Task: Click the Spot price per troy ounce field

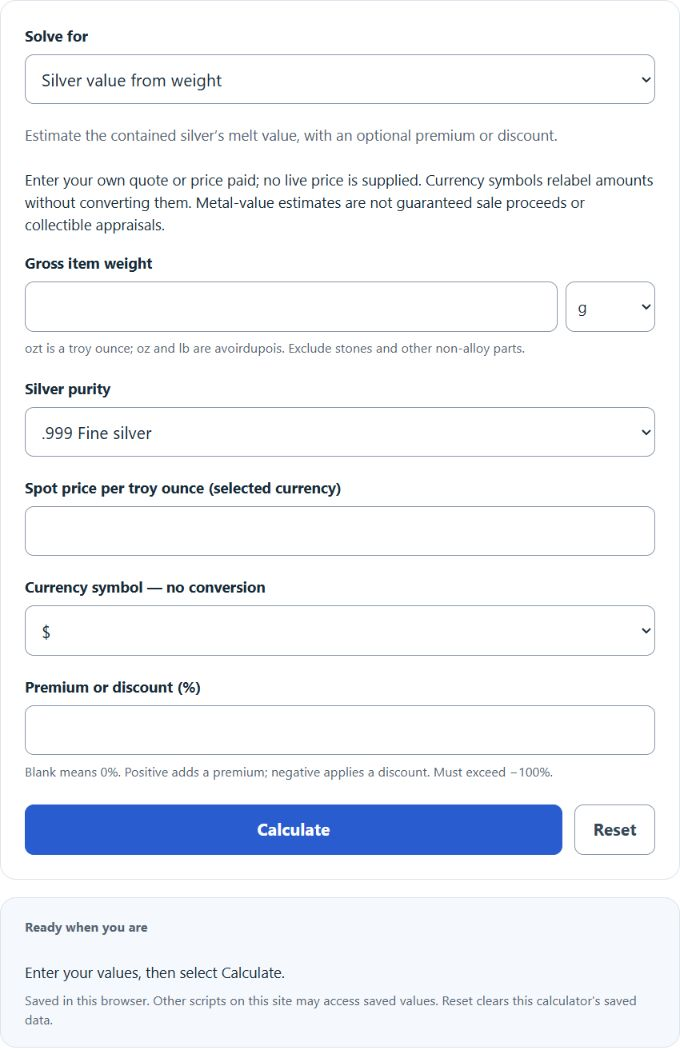Action: 340,531
